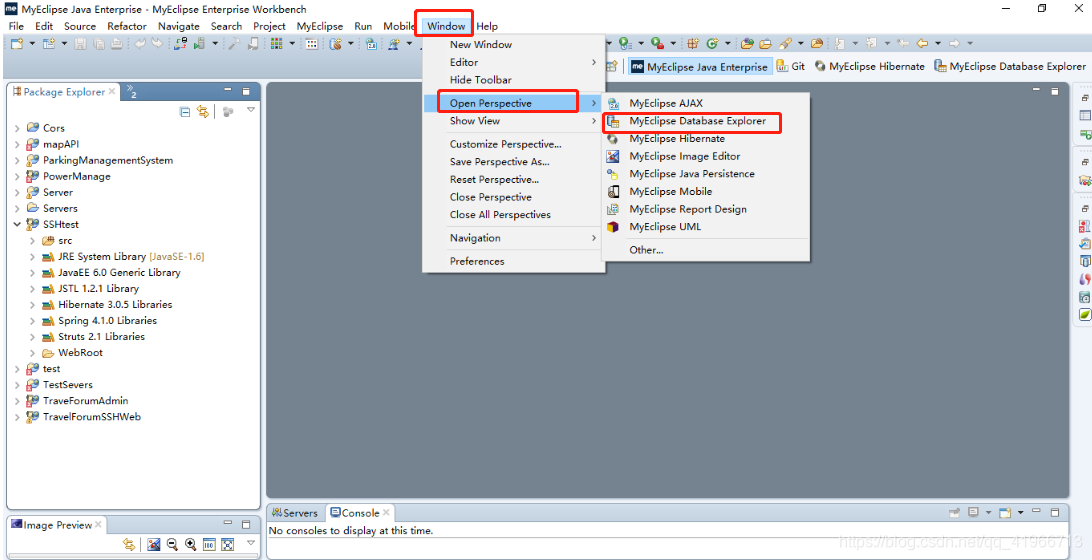Click the hammer Build toolbar icon
The width and height of the screenshot is (1092, 560).
234,43
